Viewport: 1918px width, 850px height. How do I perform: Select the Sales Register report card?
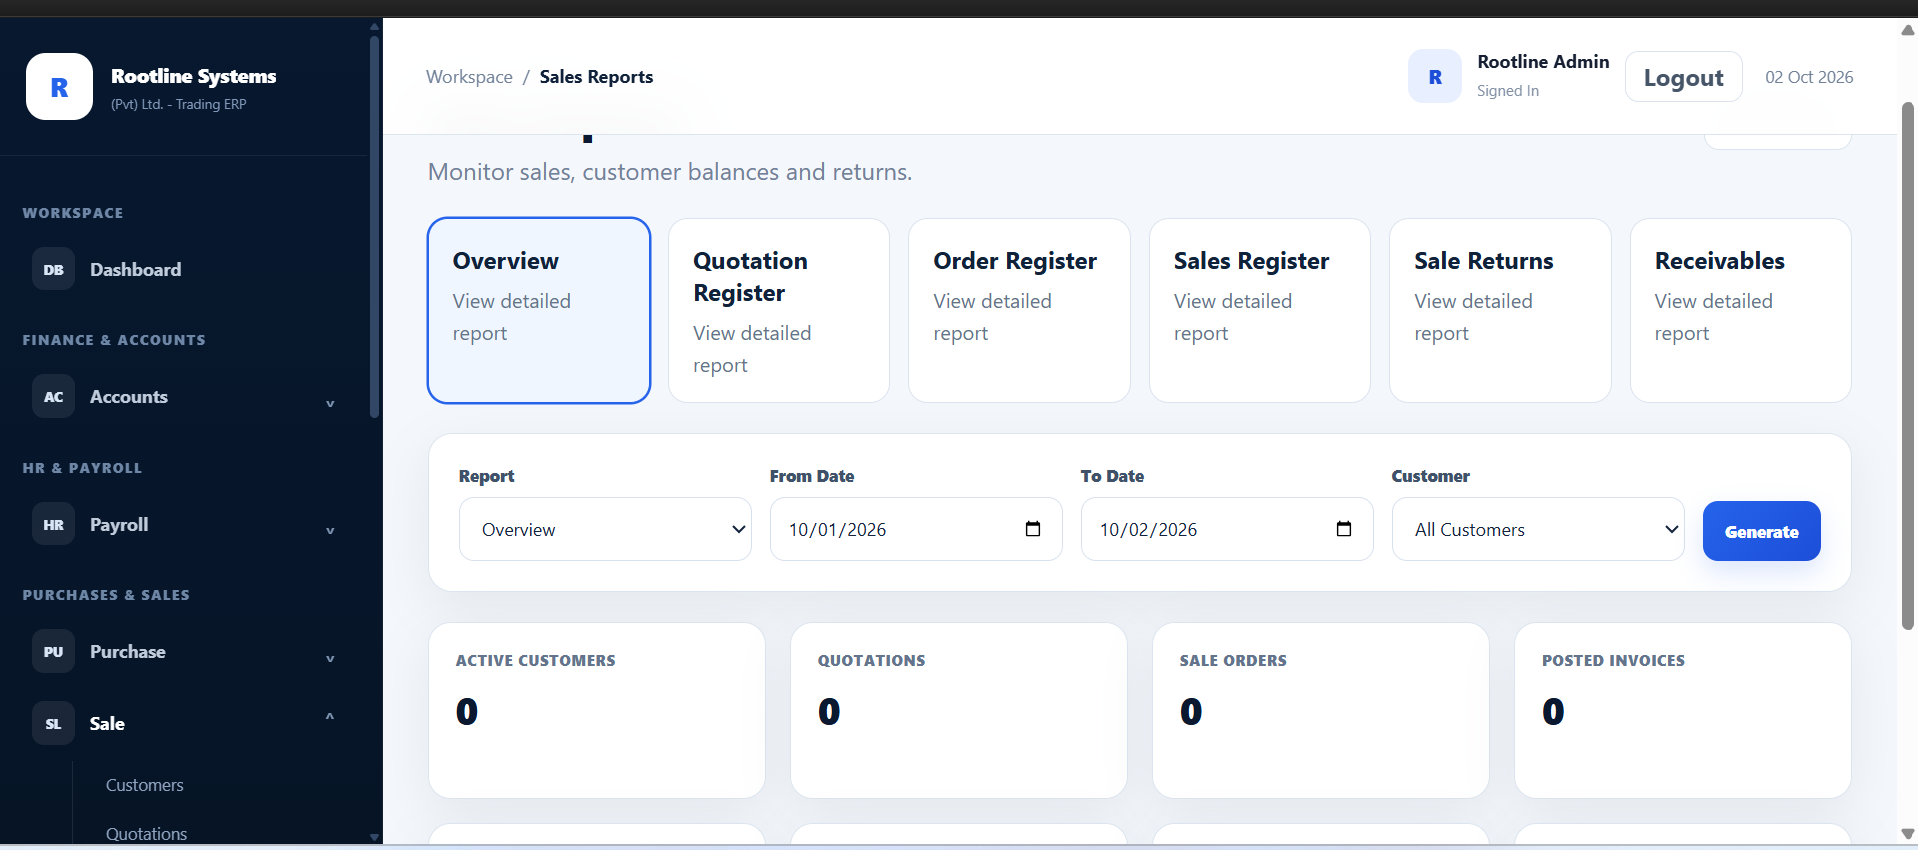click(1260, 310)
